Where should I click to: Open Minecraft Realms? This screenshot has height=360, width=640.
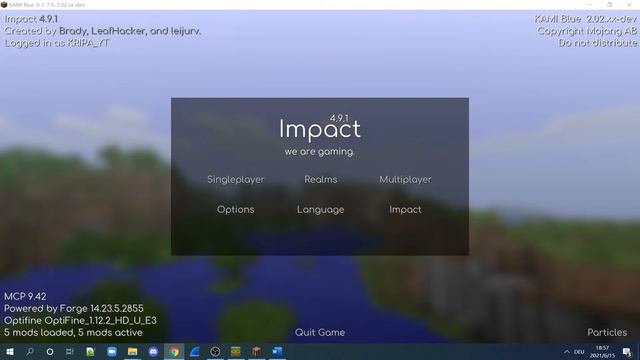tap(321, 180)
